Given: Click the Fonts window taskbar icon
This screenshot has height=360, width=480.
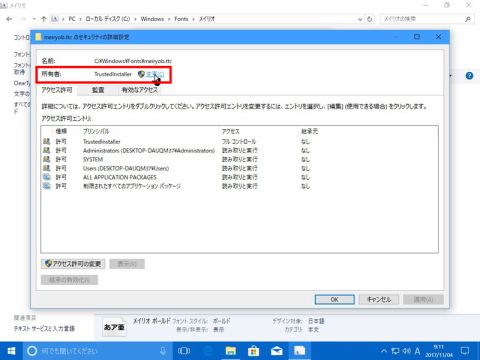Looking at the screenshot, I should tap(299, 351).
